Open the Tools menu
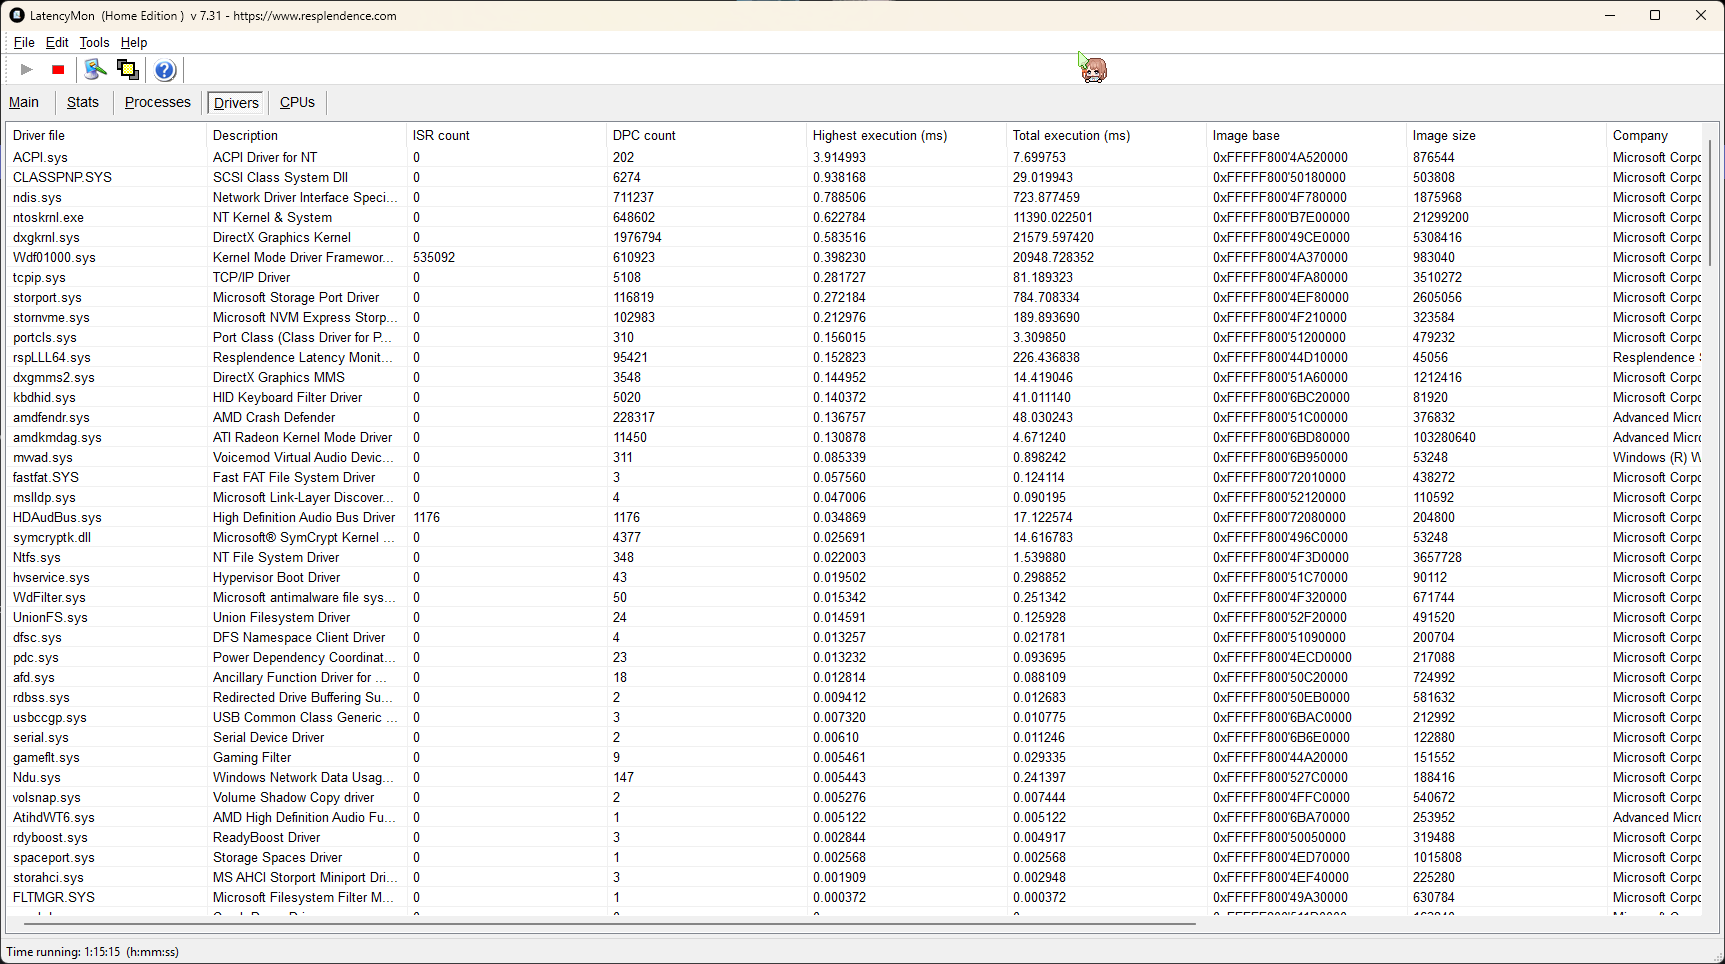 [x=94, y=42]
